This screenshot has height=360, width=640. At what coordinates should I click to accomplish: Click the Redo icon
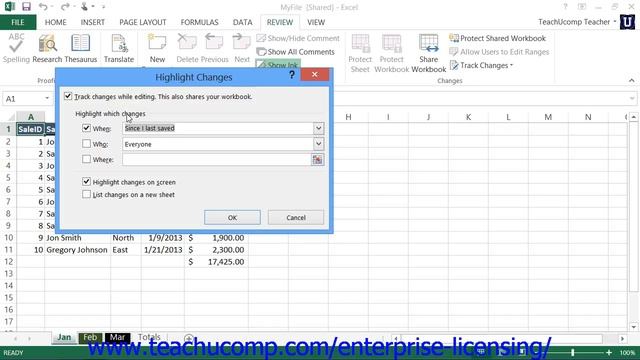coord(64,7)
